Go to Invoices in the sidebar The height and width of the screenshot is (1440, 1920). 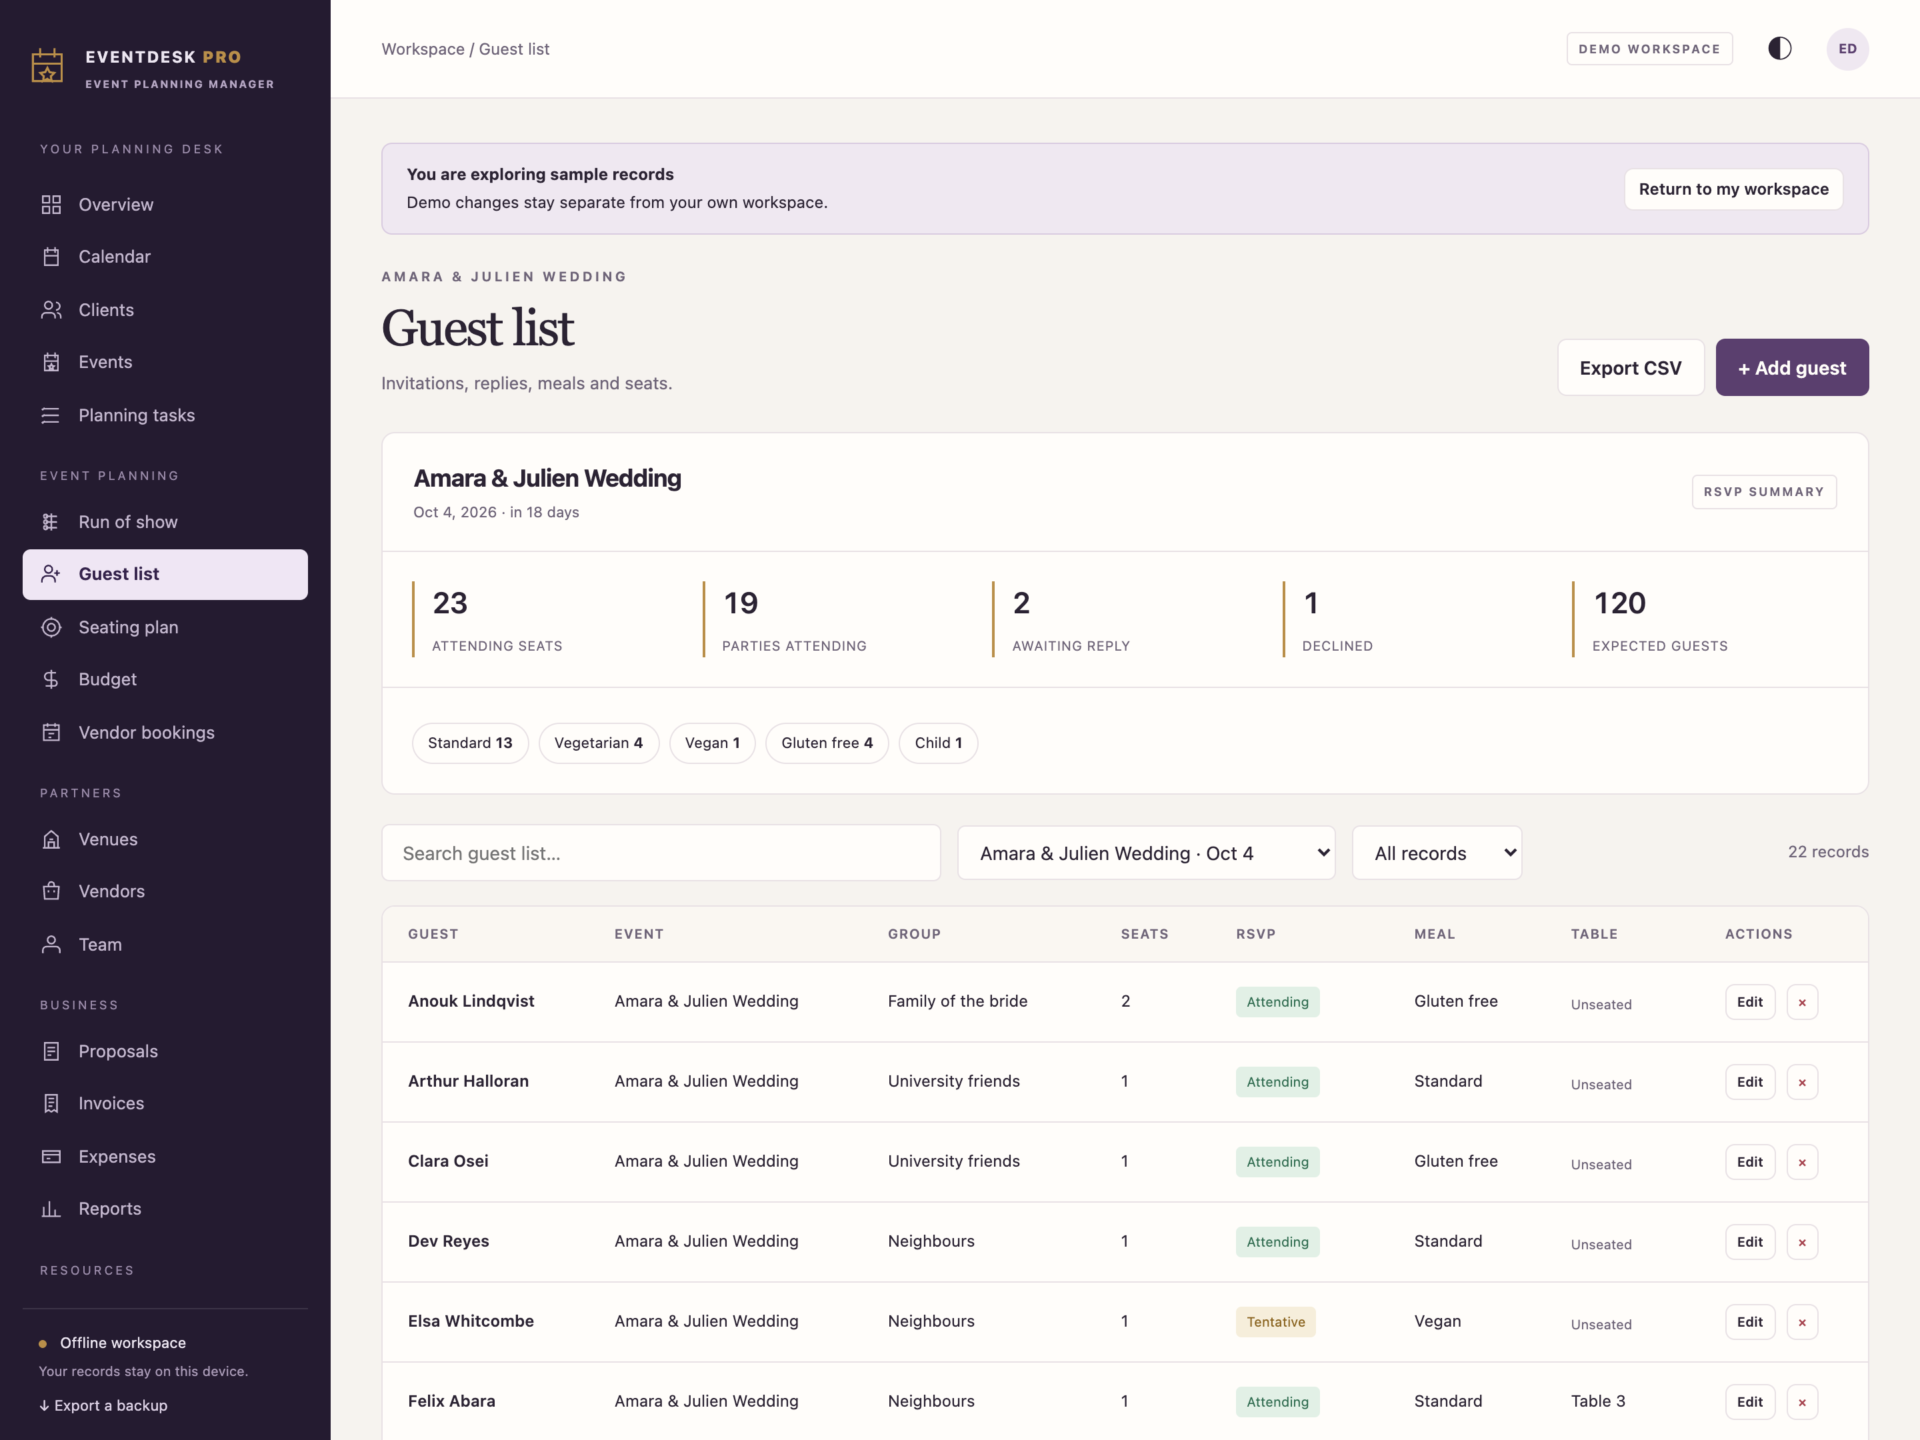[111, 1104]
